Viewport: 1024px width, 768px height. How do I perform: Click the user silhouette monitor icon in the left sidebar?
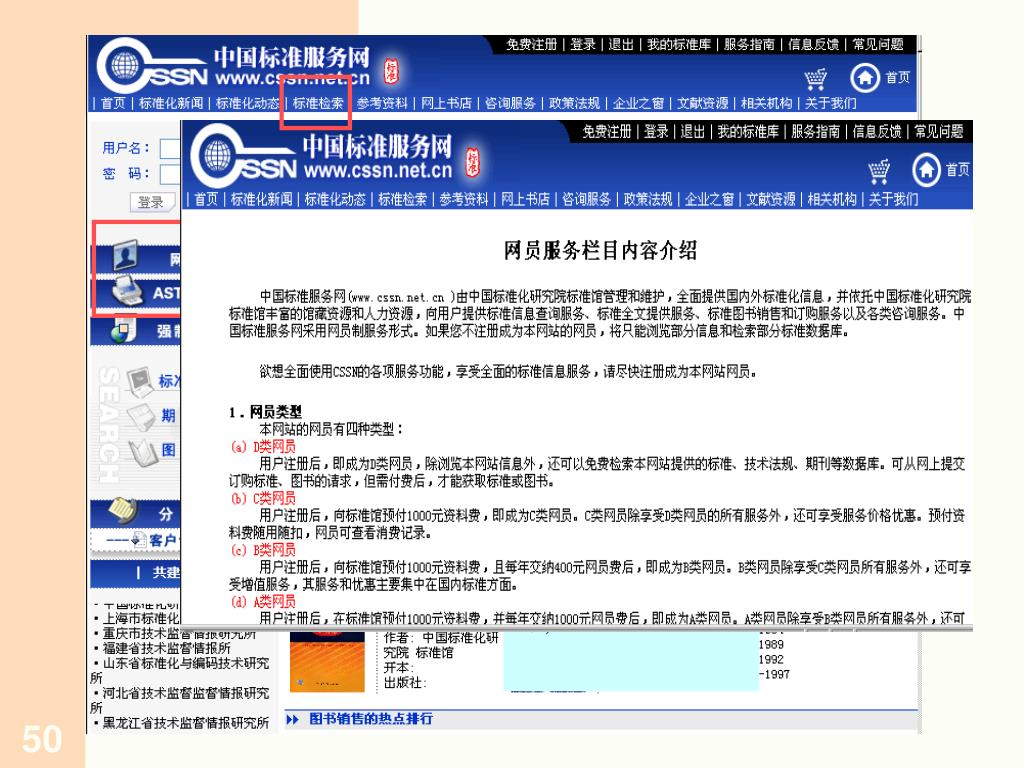tap(125, 255)
